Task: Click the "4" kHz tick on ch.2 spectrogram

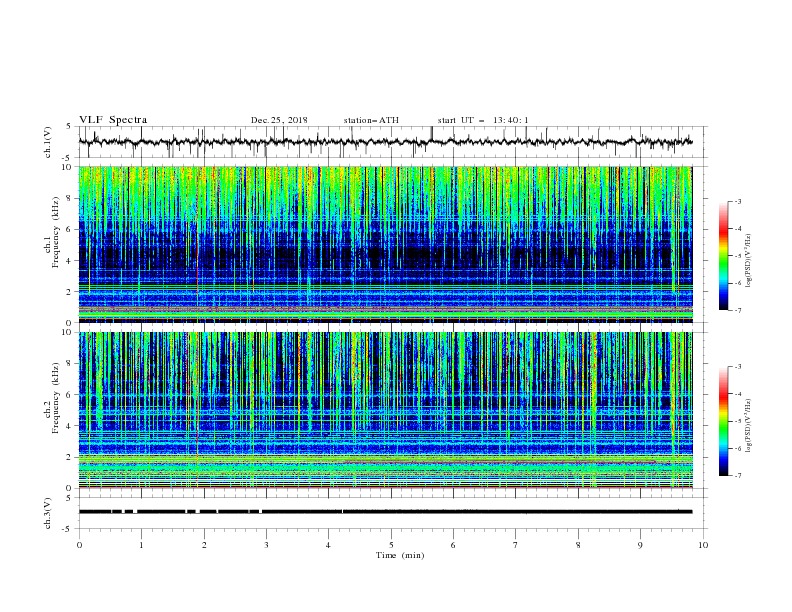Action: (x=71, y=426)
